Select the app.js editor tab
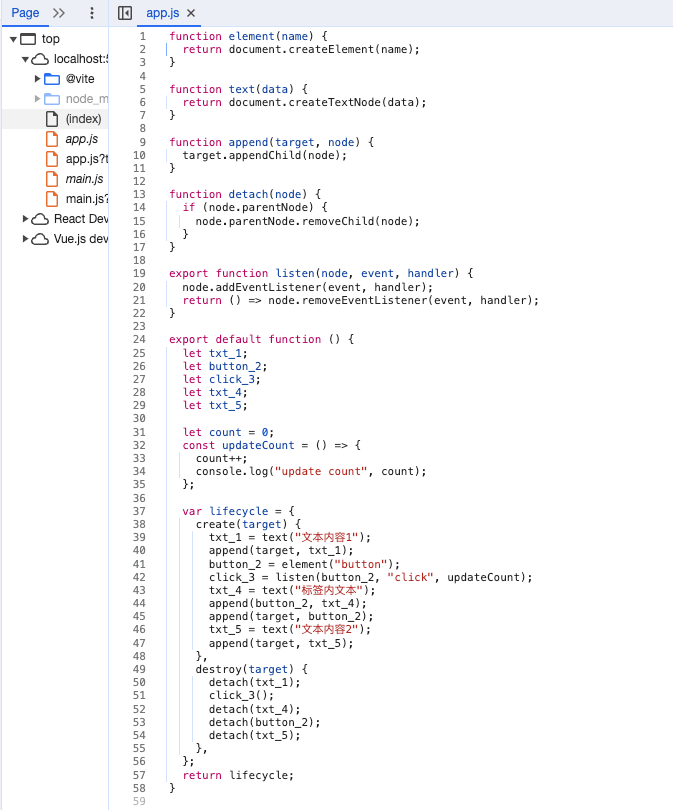673x810 pixels. point(164,13)
